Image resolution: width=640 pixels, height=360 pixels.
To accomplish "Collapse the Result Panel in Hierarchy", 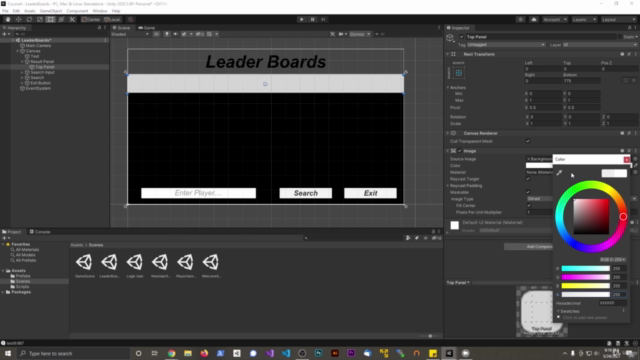I will coord(22,62).
